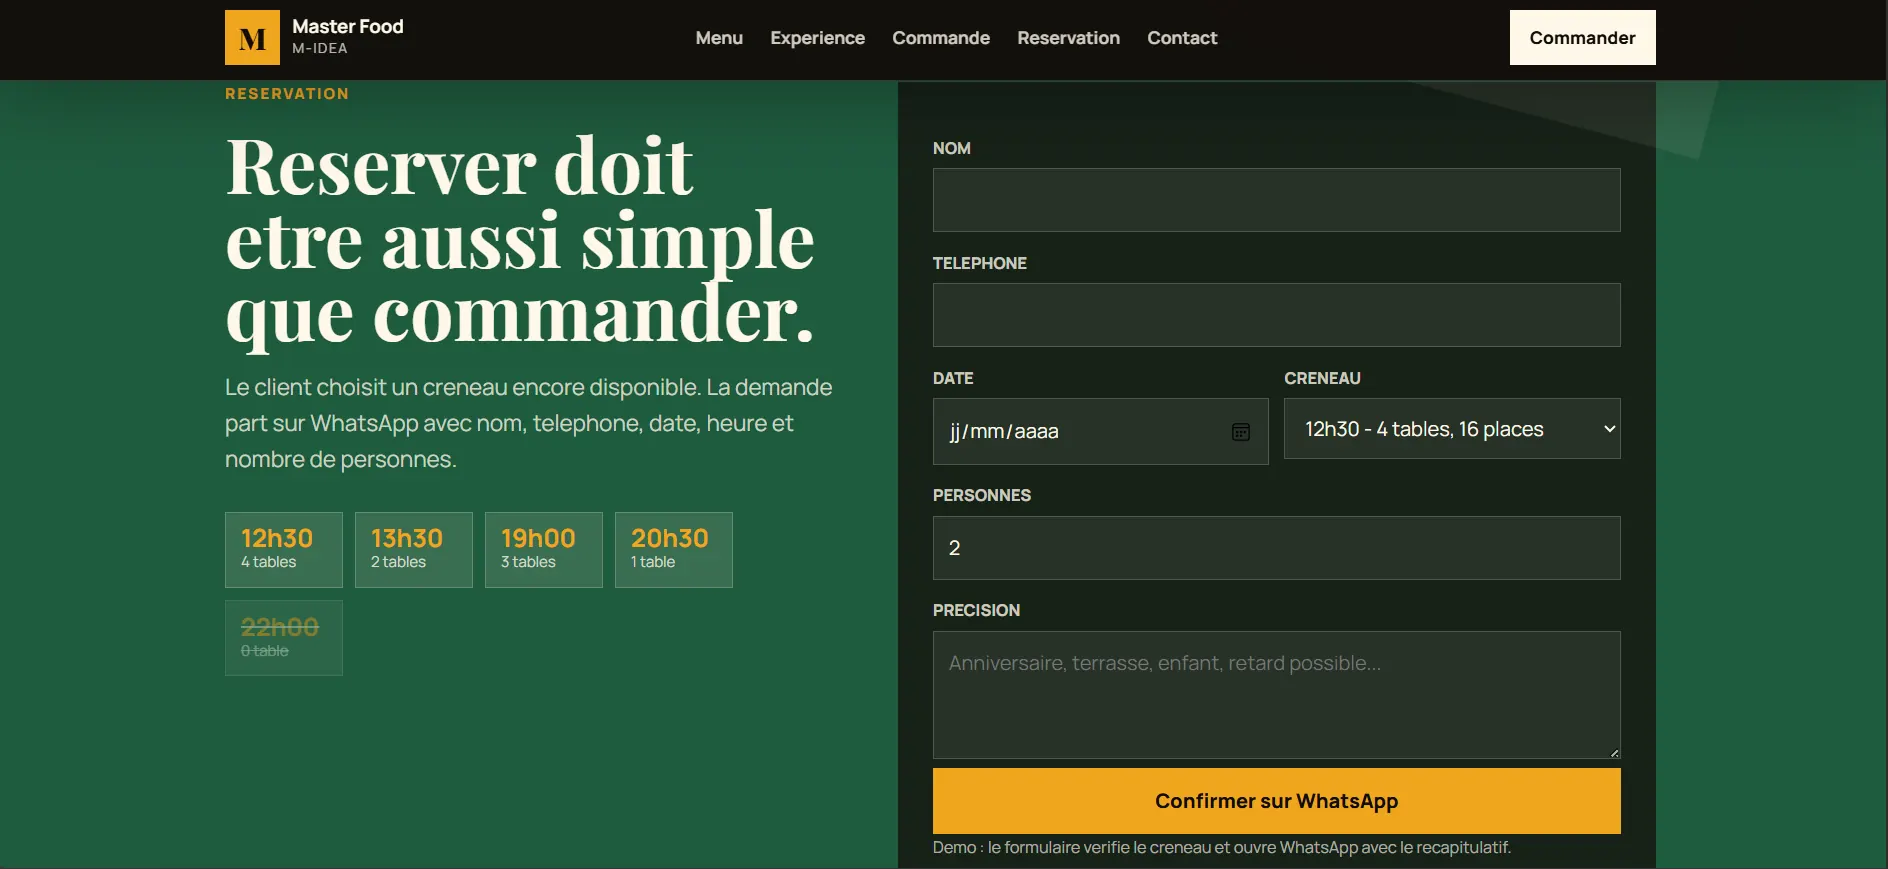Grab the Precision textarea resize handle

coord(1614,752)
